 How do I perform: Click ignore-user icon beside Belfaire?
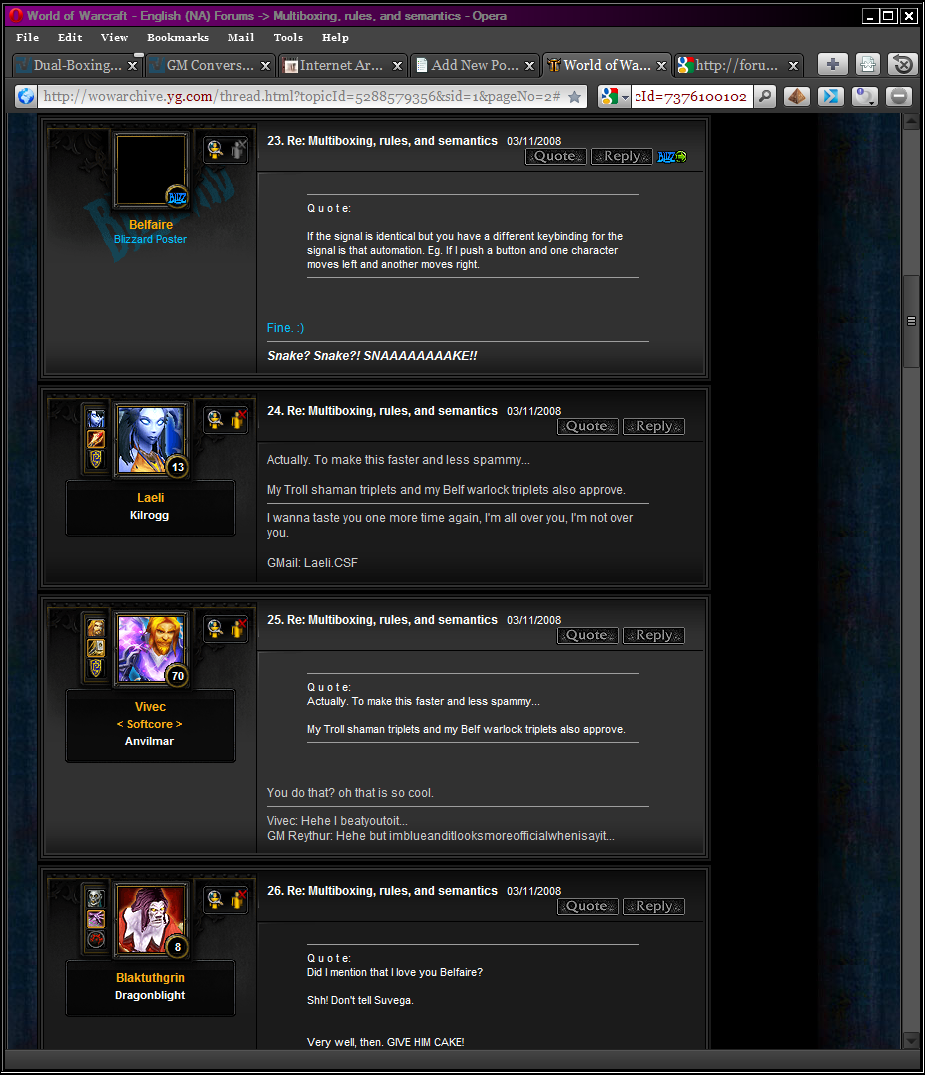point(238,149)
